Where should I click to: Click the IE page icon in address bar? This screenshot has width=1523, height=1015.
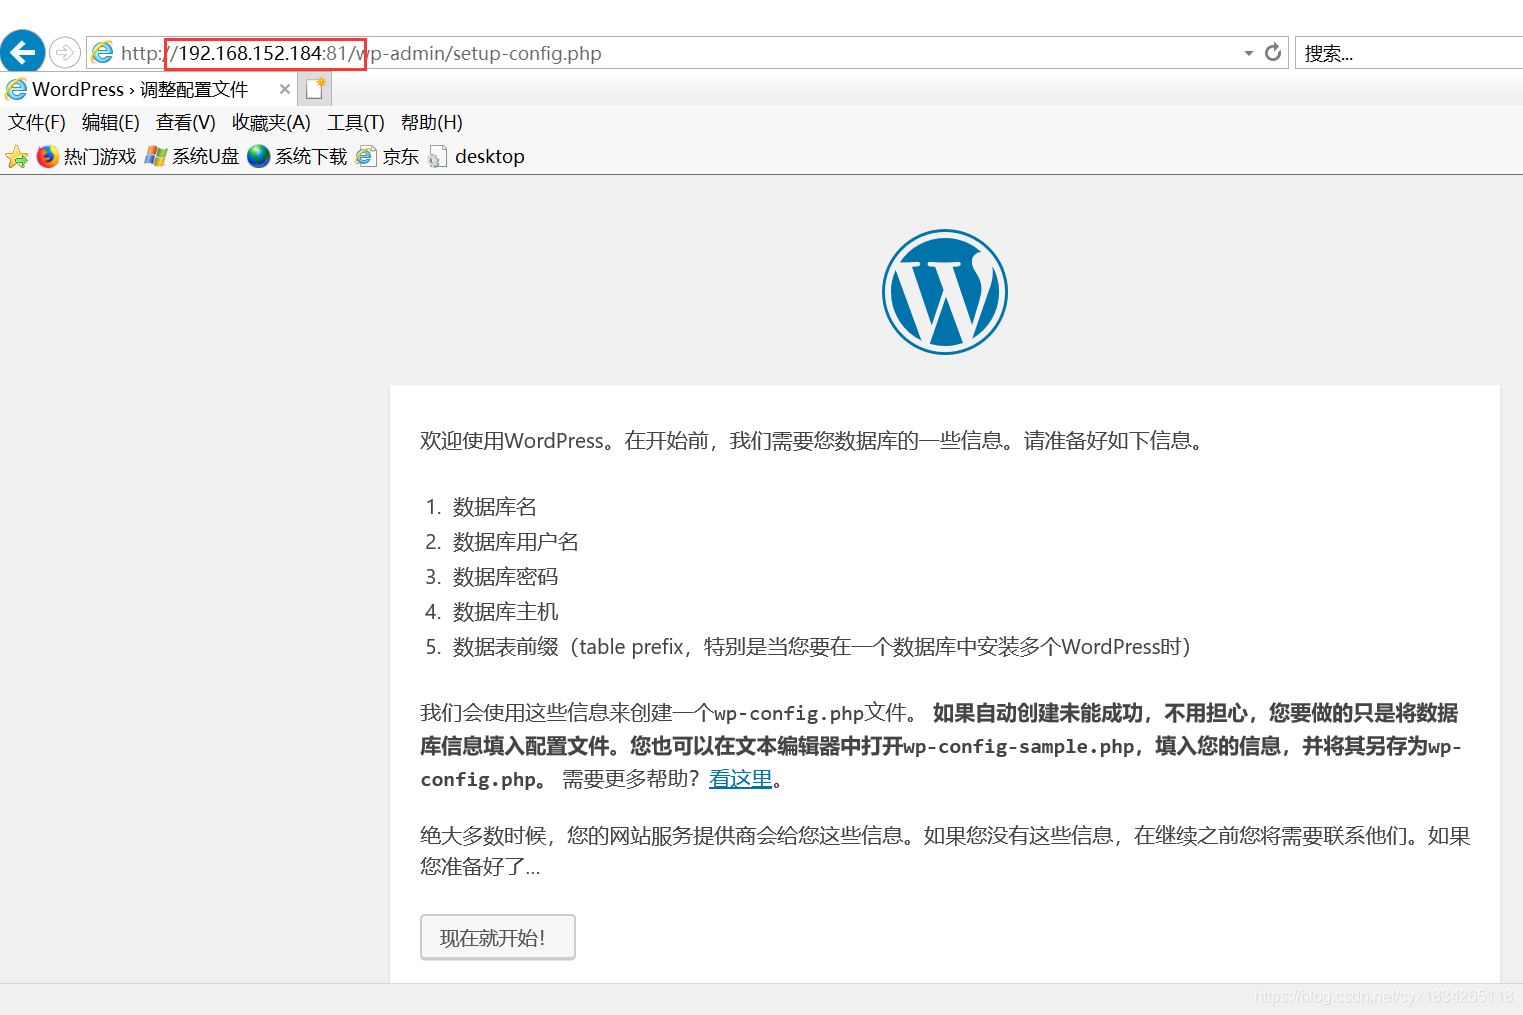pos(102,53)
